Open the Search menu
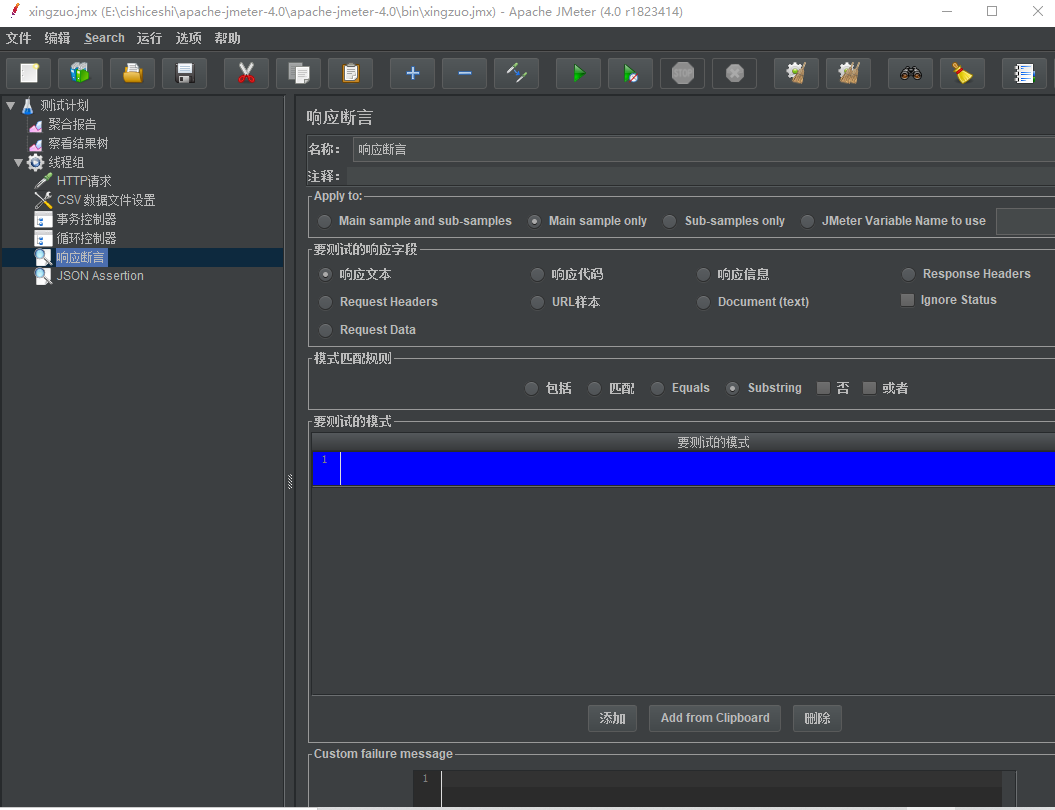The height and width of the screenshot is (810, 1055). [104, 38]
